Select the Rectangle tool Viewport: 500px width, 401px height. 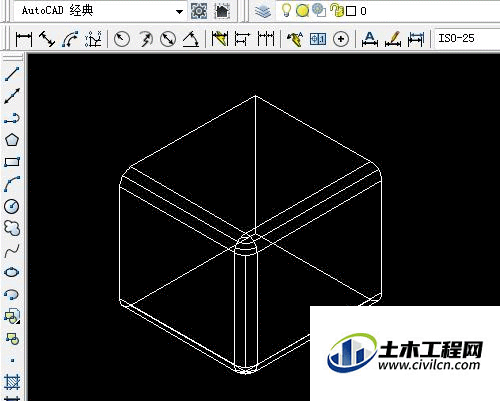tap(12, 162)
